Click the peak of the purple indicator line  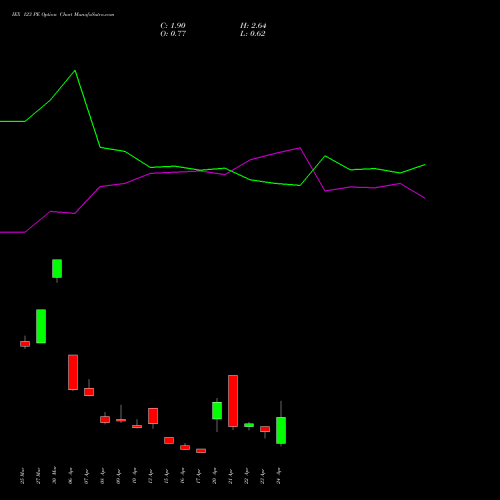coord(300,148)
